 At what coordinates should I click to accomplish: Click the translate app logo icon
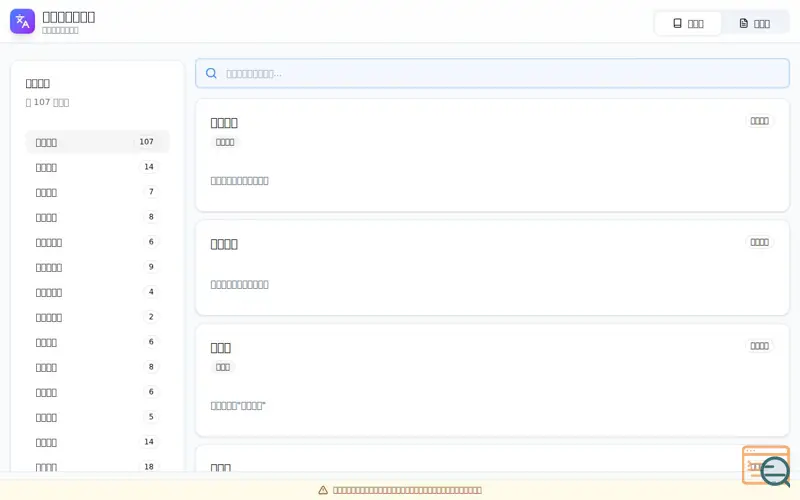click(x=22, y=21)
